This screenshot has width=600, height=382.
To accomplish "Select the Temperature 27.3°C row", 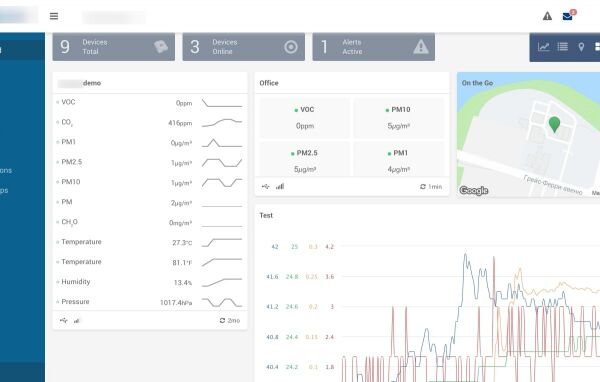I will click(x=150, y=242).
